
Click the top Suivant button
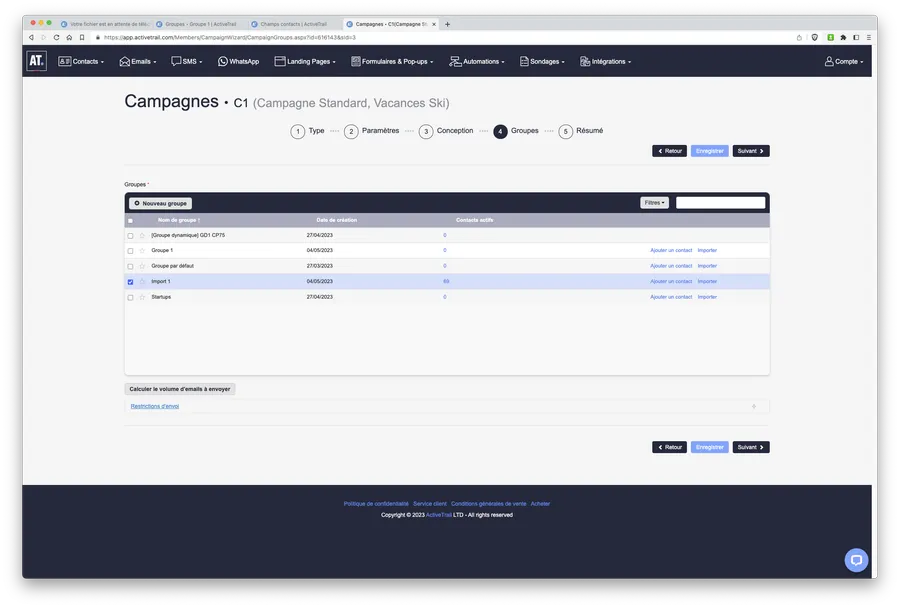click(751, 151)
